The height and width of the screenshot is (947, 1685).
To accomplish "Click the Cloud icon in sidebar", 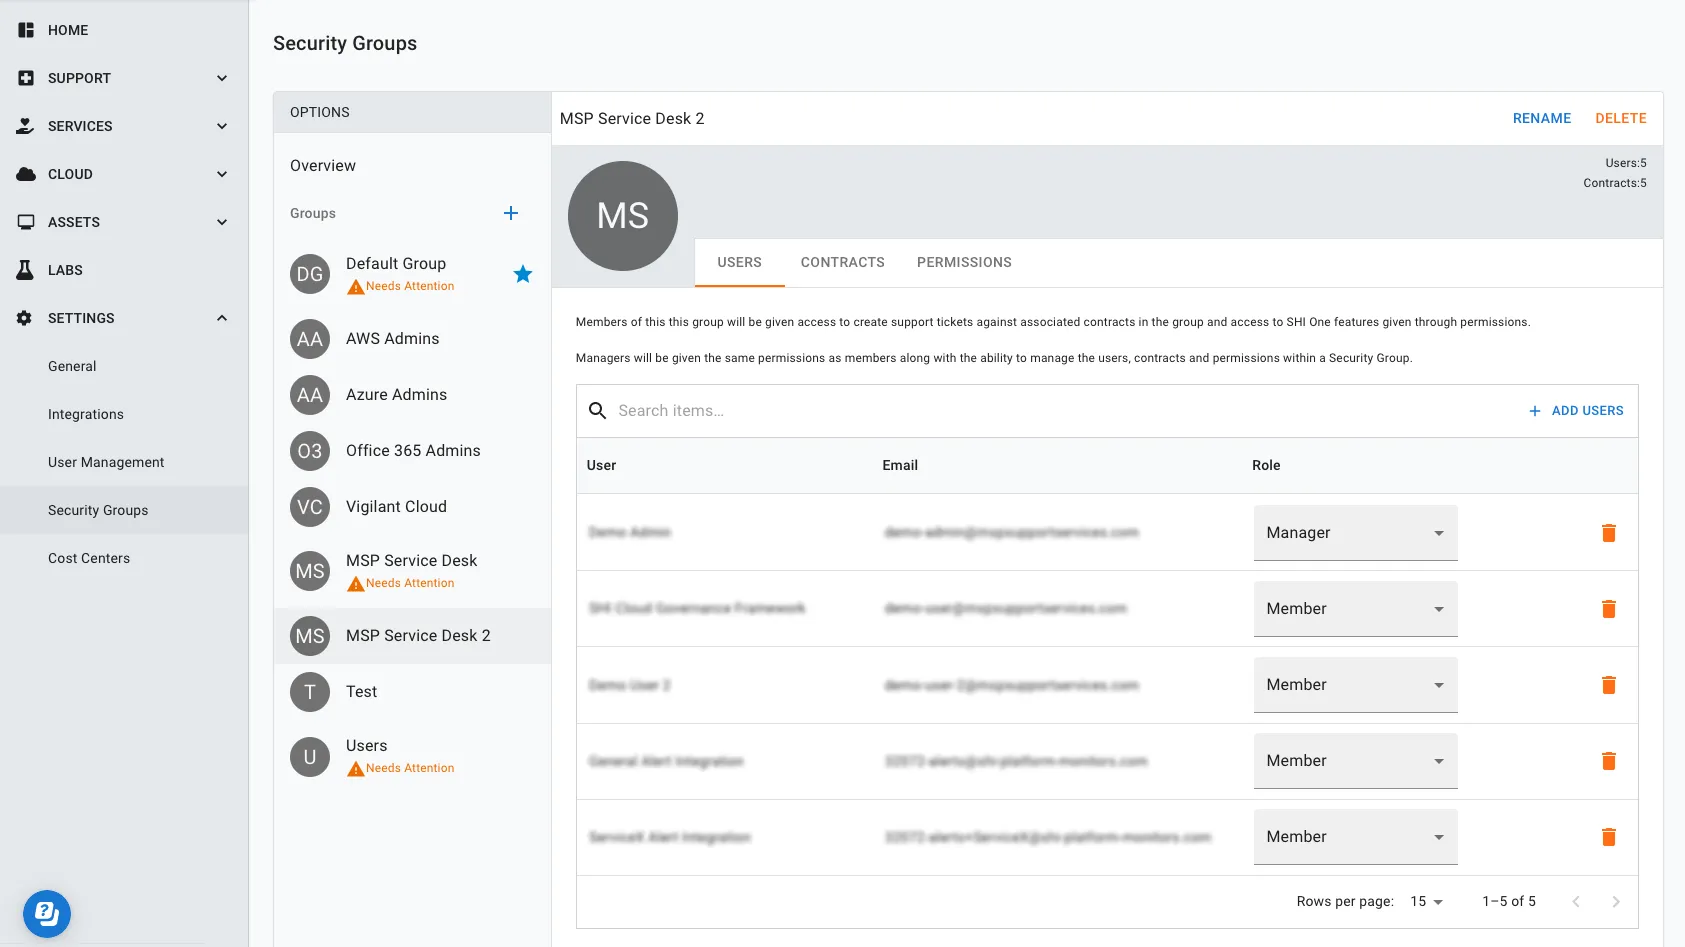I will (26, 174).
